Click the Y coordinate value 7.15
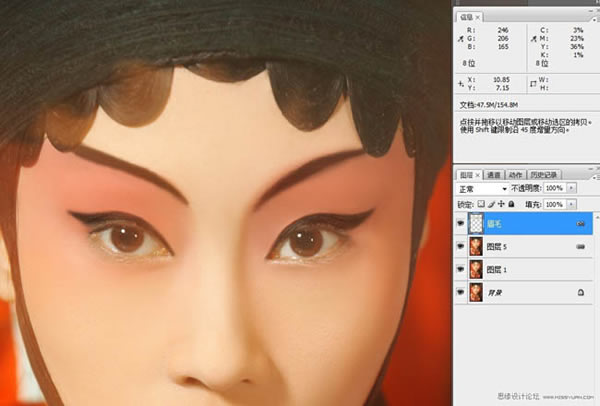The height and width of the screenshot is (406, 600). point(503,88)
